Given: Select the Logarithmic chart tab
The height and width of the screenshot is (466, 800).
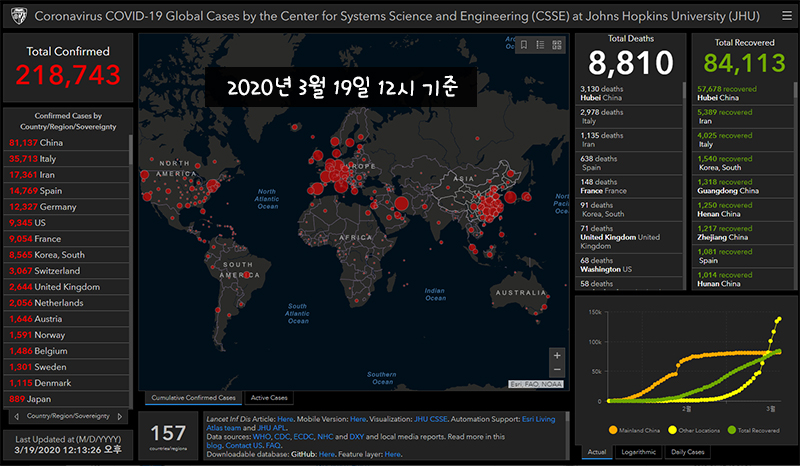Looking at the screenshot, I should (x=638, y=452).
